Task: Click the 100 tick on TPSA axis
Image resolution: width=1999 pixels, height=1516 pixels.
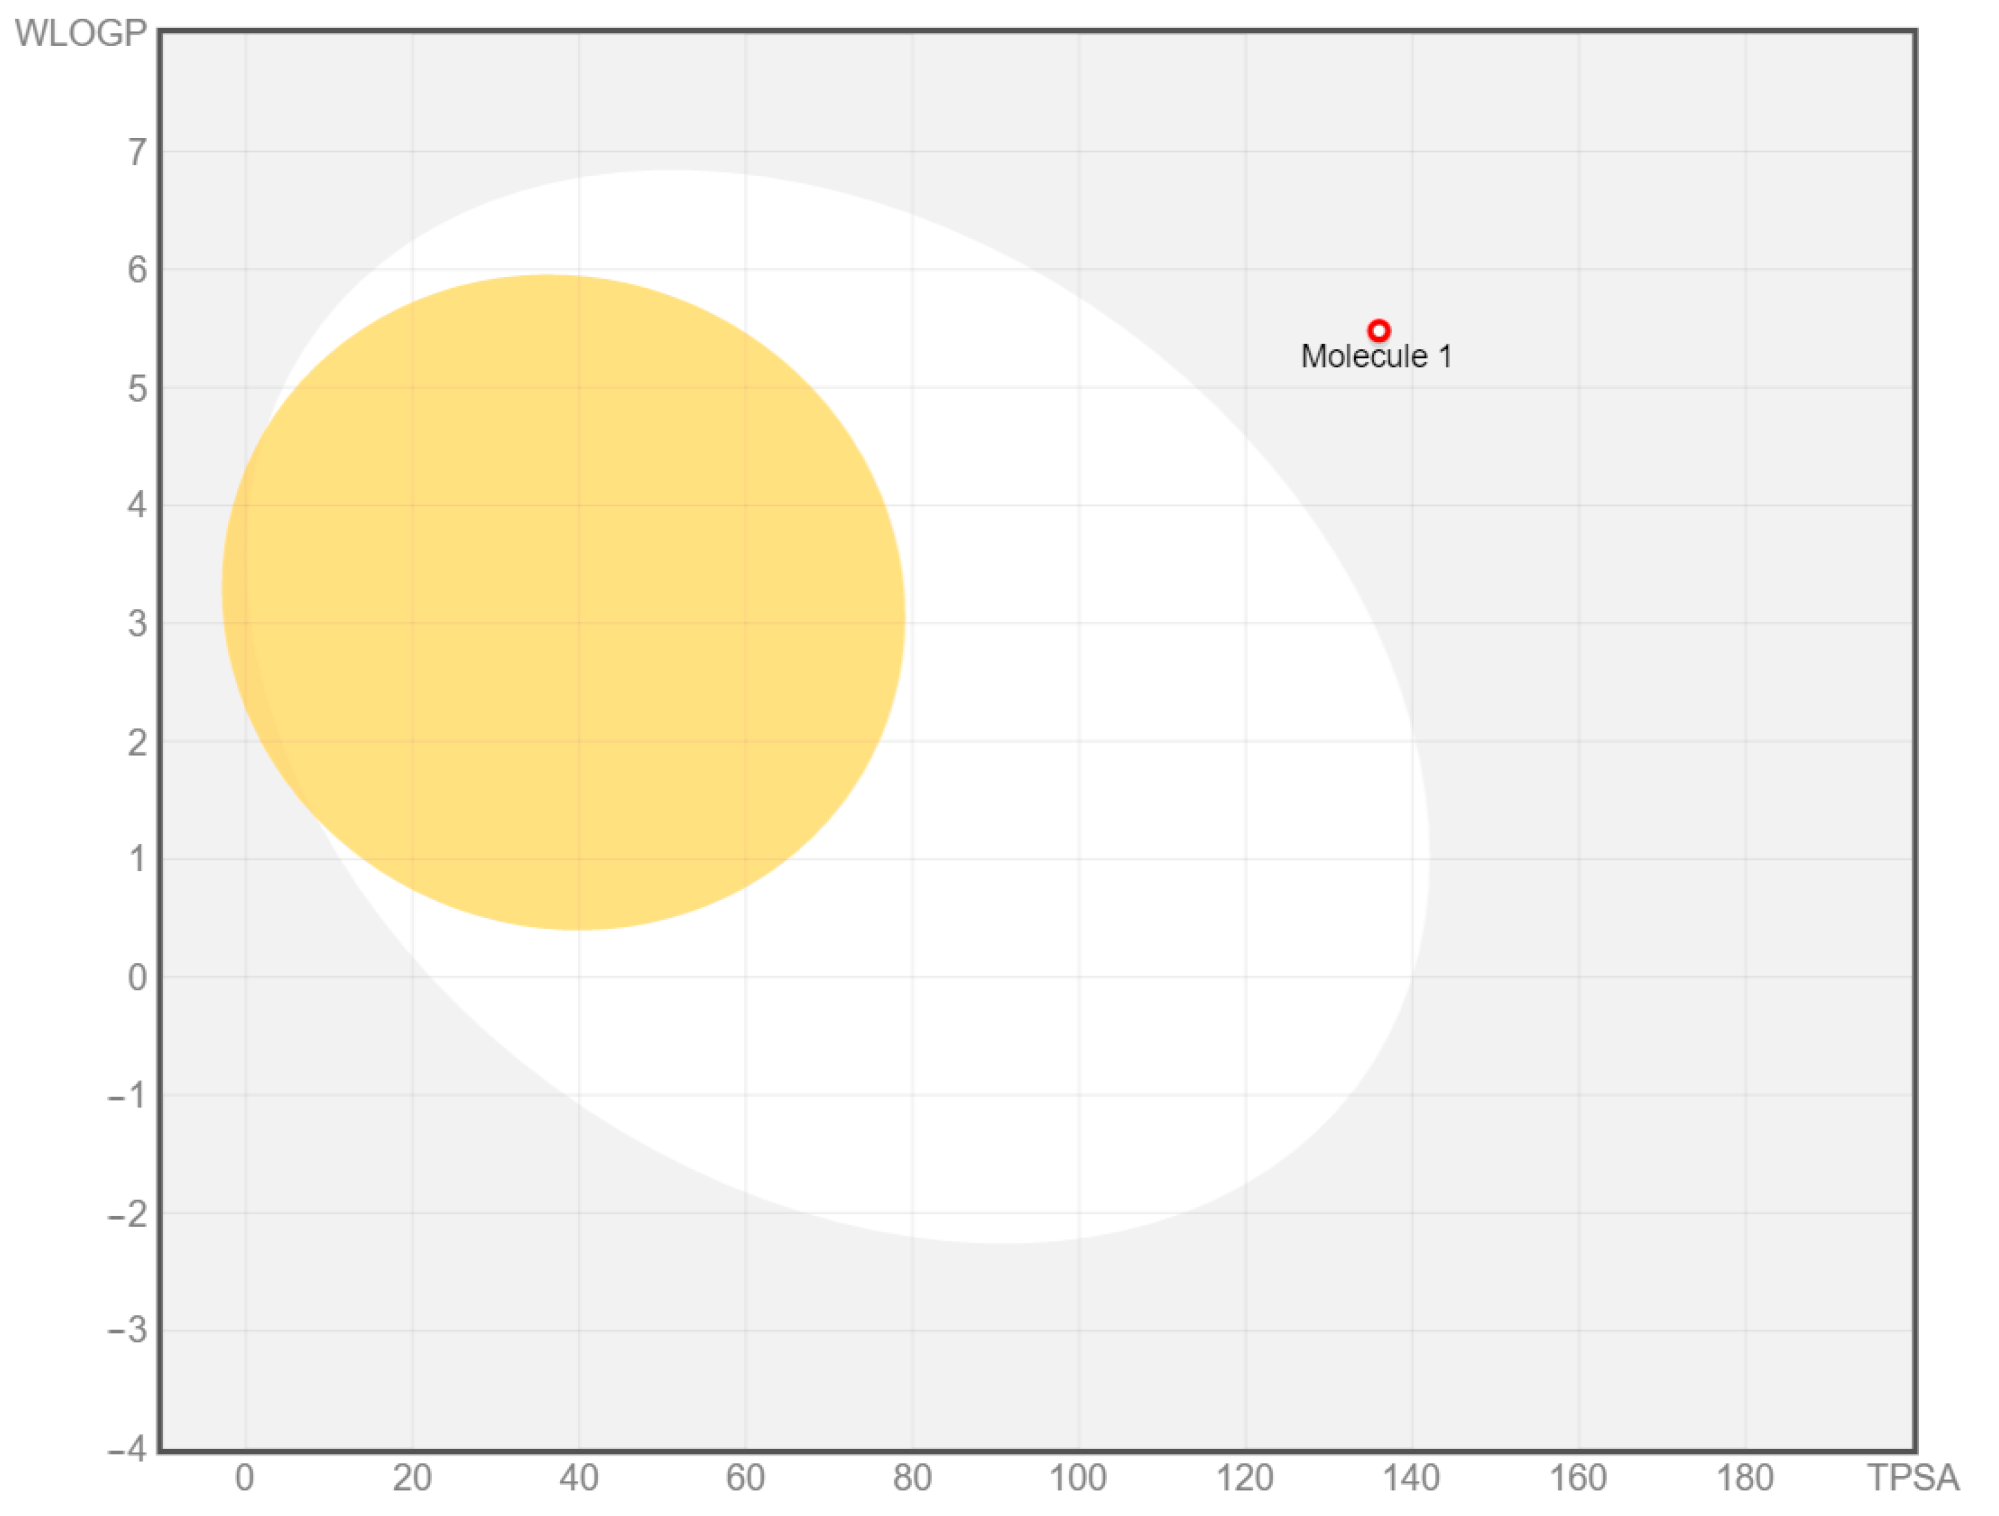Action: (x=1077, y=1477)
